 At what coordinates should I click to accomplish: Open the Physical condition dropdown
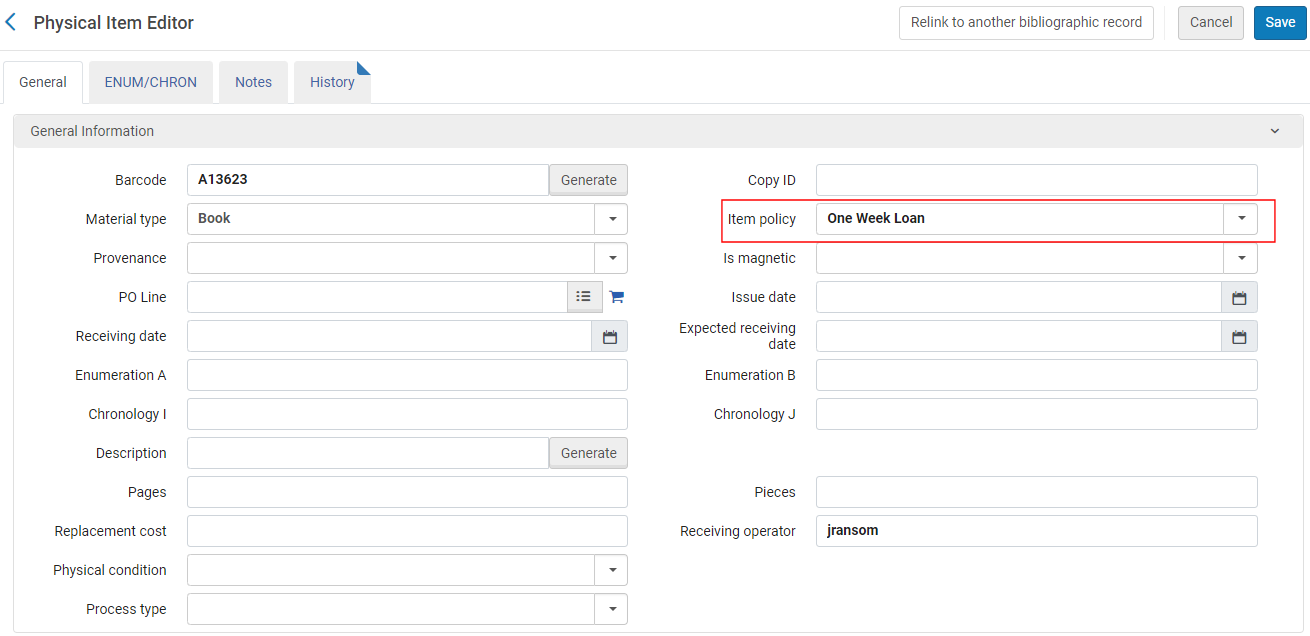click(611, 570)
